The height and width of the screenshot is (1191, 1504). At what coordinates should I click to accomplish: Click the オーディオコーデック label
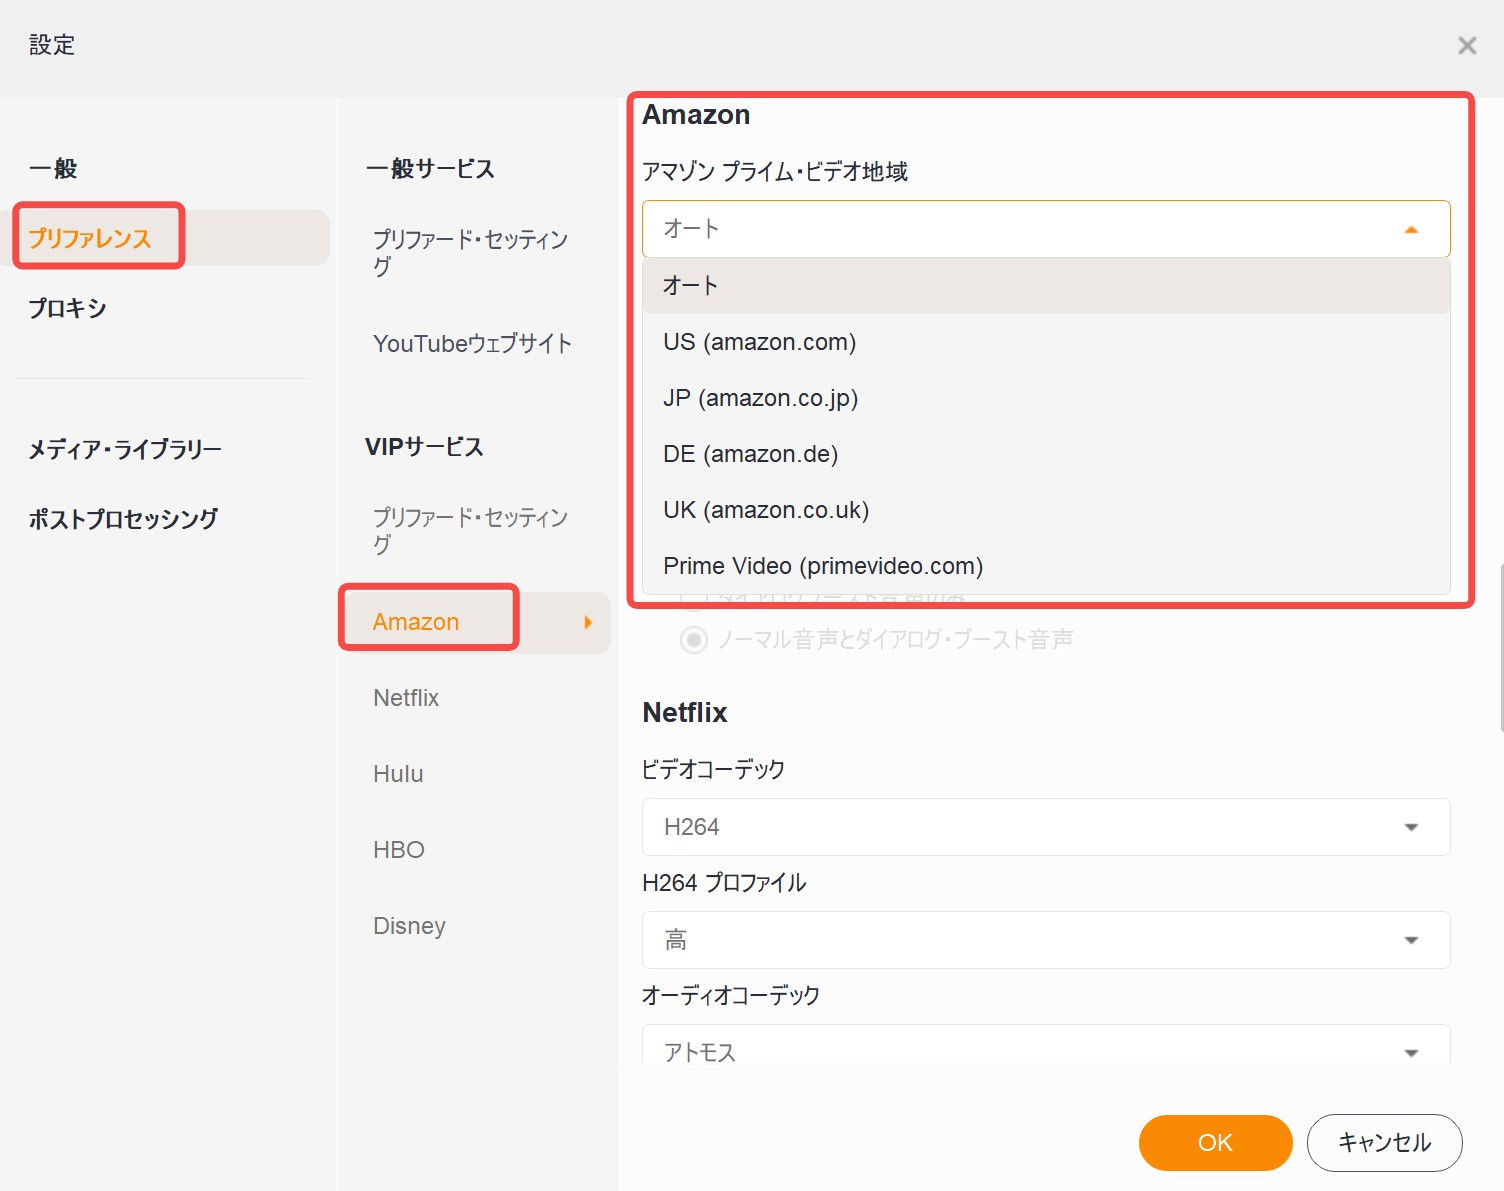tap(731, 995)
